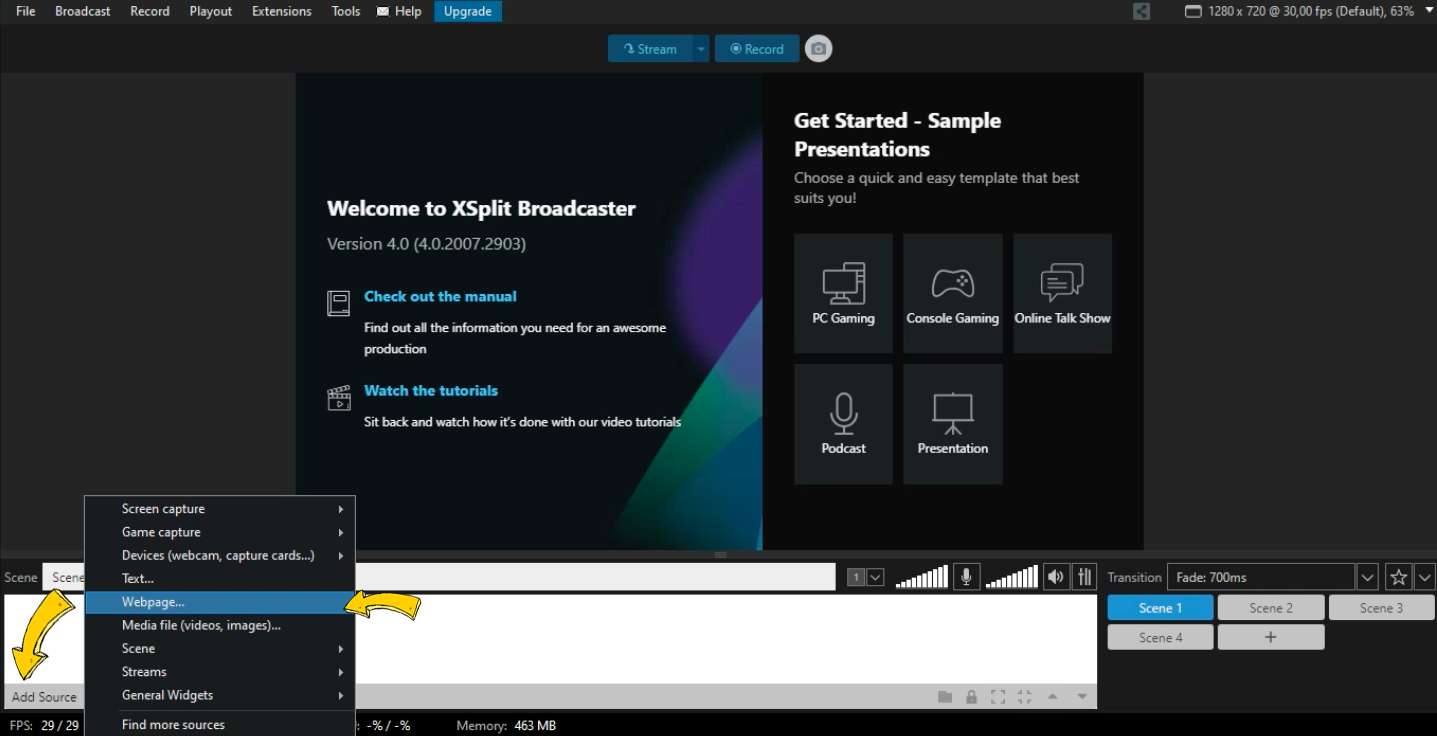
Task: Open the Help menu
Action: click(x=408, y=11)
